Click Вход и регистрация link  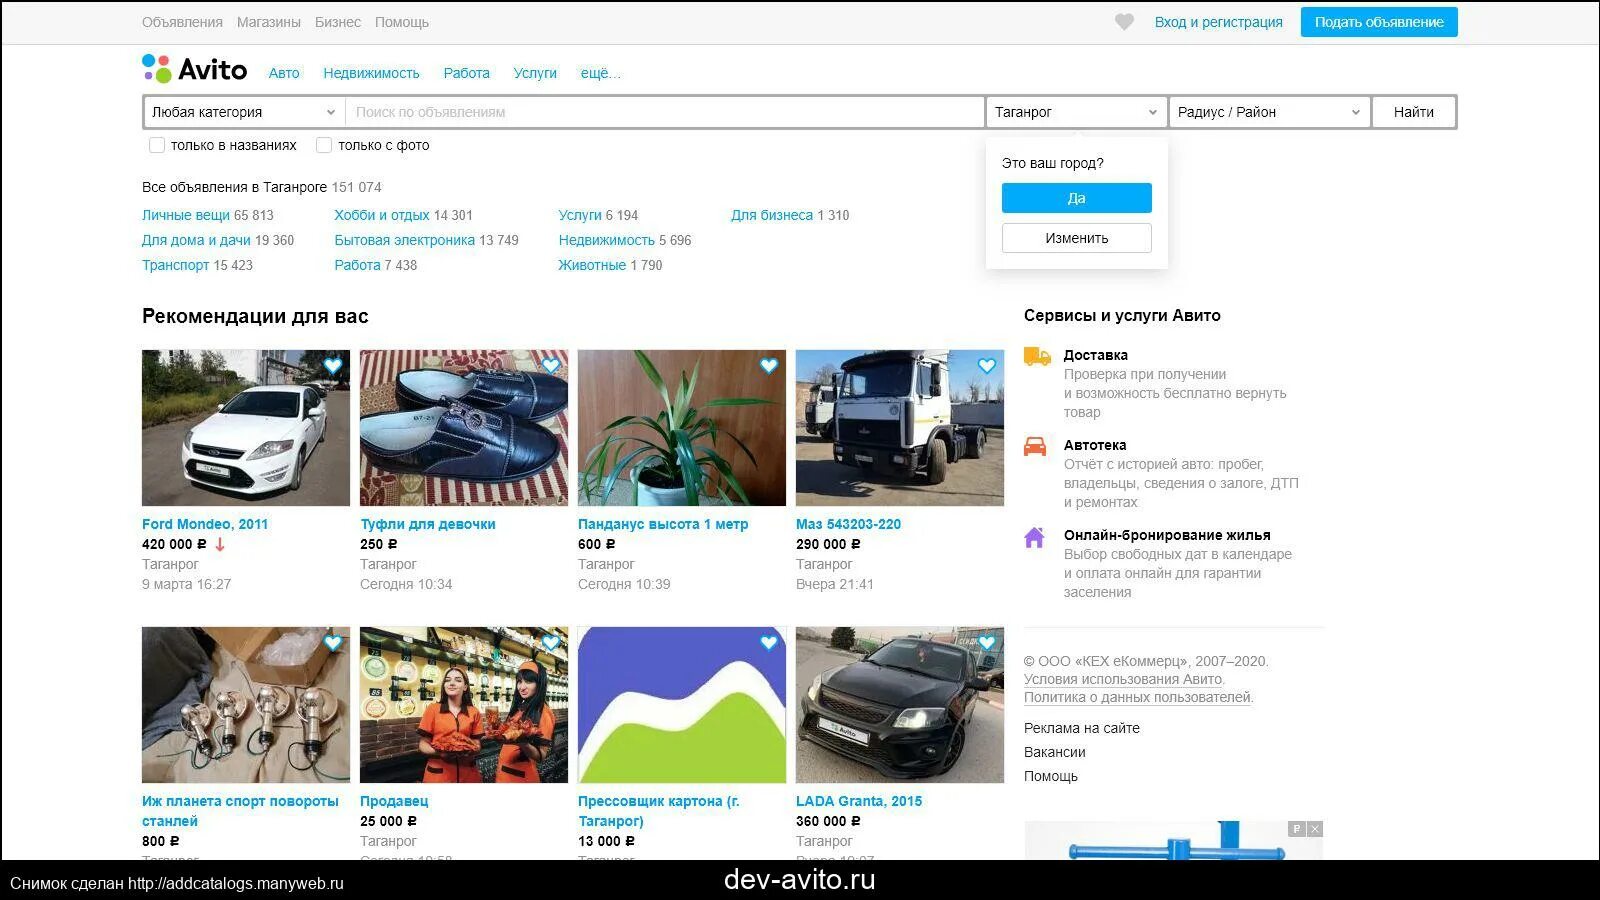1219,22
